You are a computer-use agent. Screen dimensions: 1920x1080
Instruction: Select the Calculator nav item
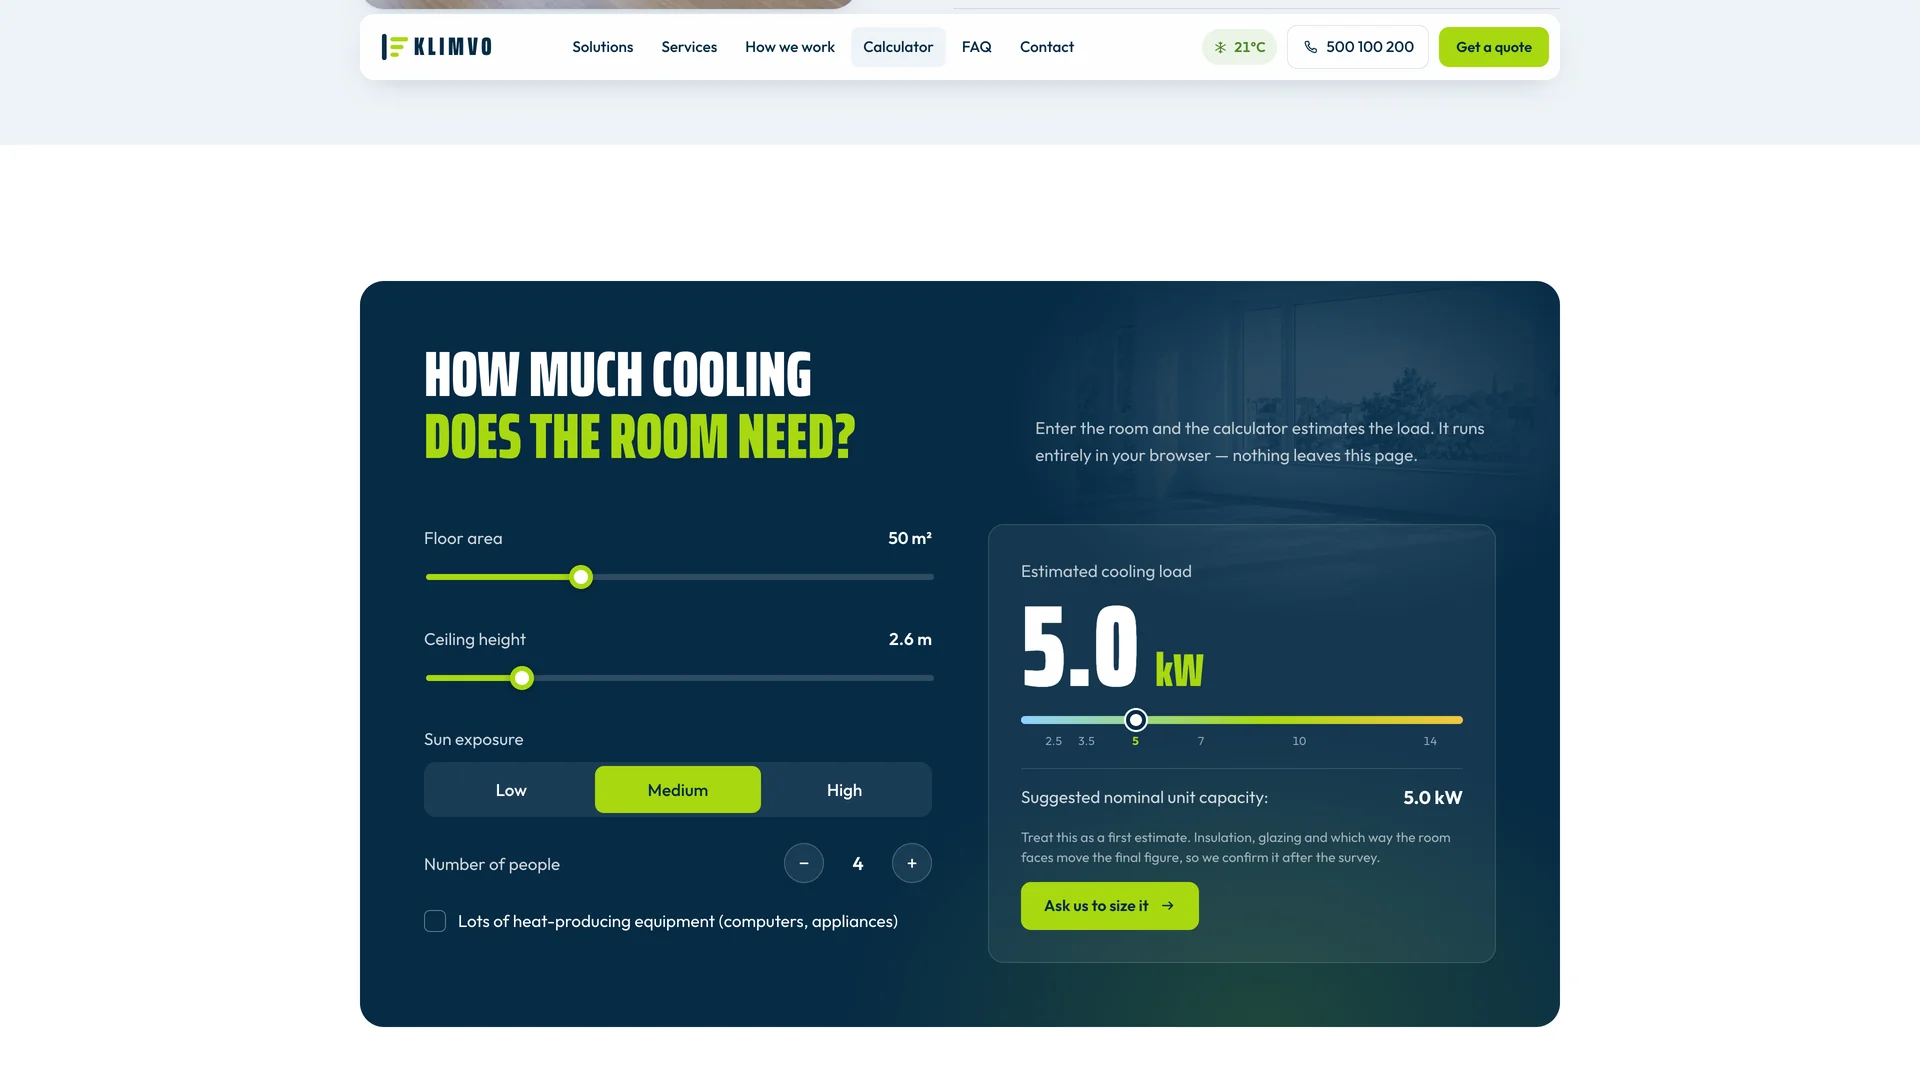point(898,47)
